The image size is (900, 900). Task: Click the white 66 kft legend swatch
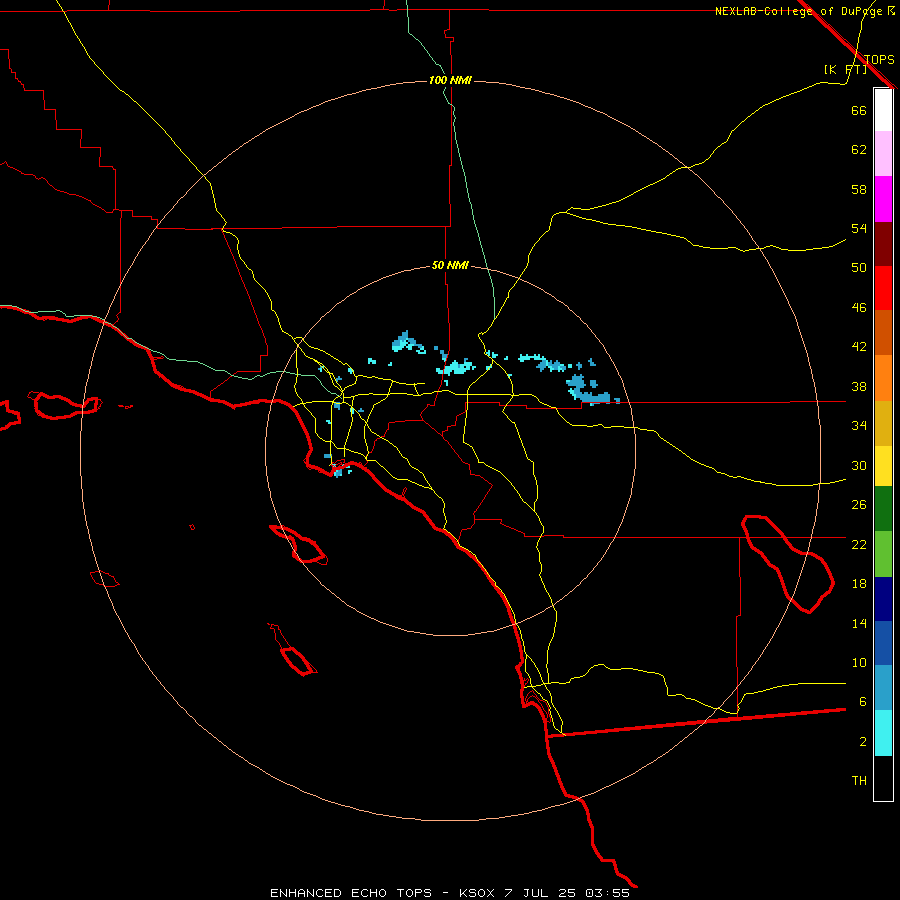[883, 110]
